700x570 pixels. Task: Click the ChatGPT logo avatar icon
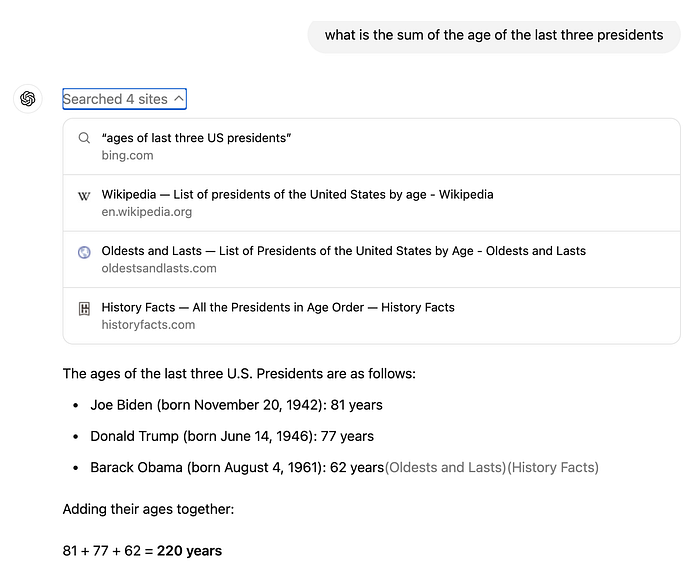coord(28,99)
